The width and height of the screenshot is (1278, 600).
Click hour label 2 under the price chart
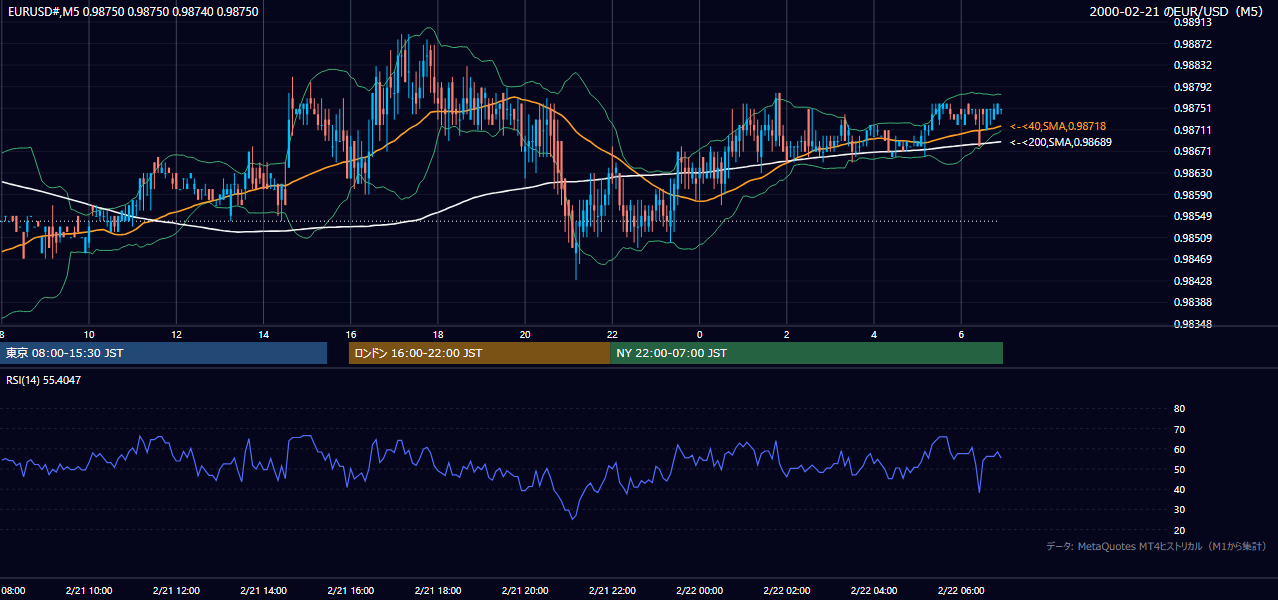[787, 334]
